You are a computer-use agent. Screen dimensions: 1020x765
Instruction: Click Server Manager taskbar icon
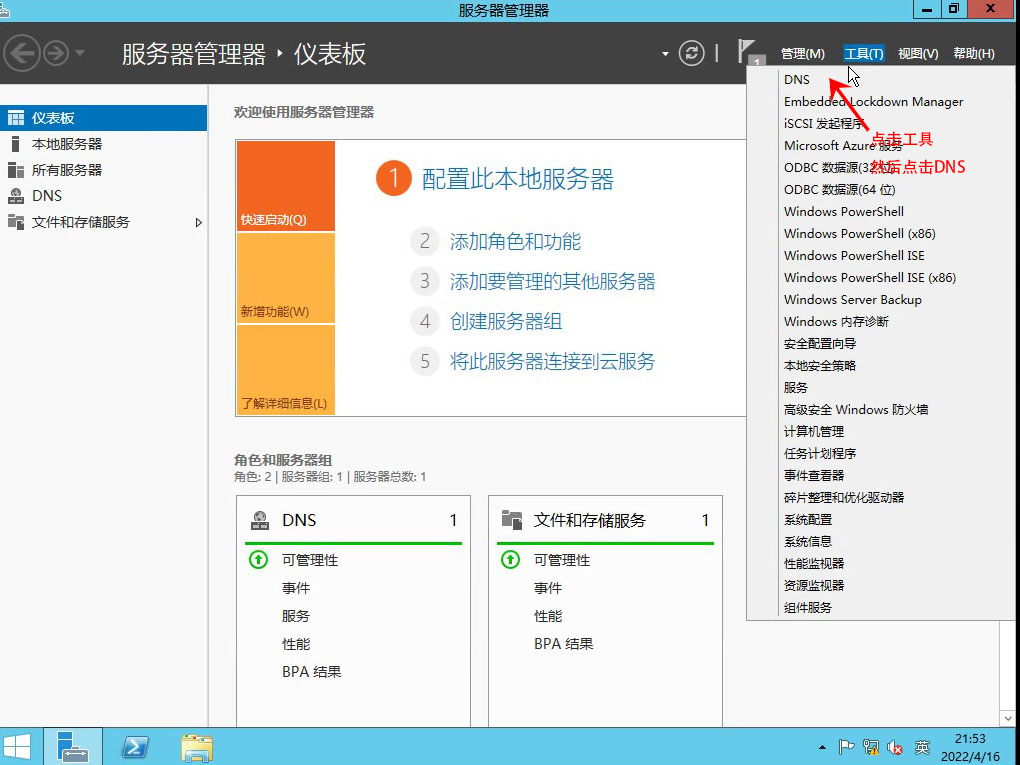(x=73, y=747)
